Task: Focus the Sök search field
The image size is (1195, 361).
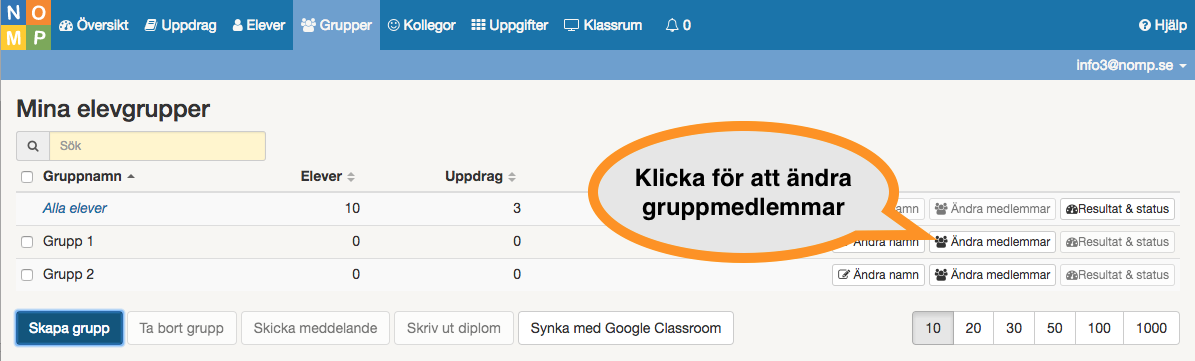Action: point(158,146)
